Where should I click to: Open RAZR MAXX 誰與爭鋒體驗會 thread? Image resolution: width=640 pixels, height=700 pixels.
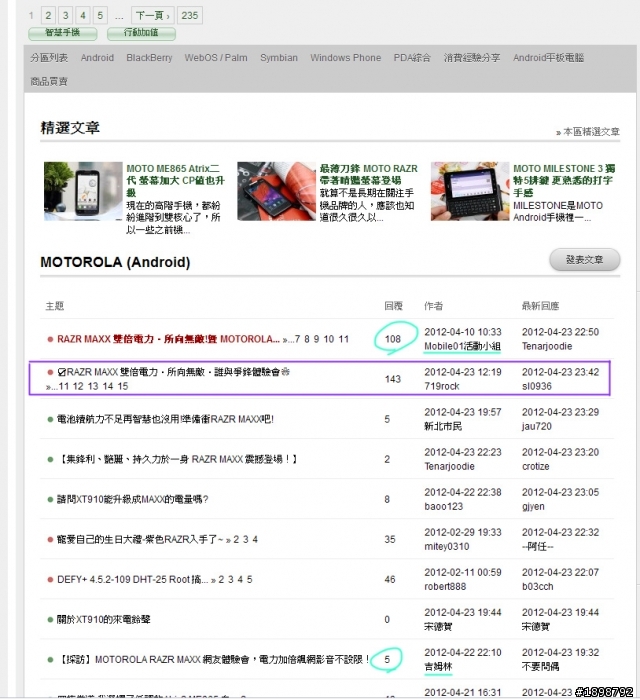click(x=173, y=372)
